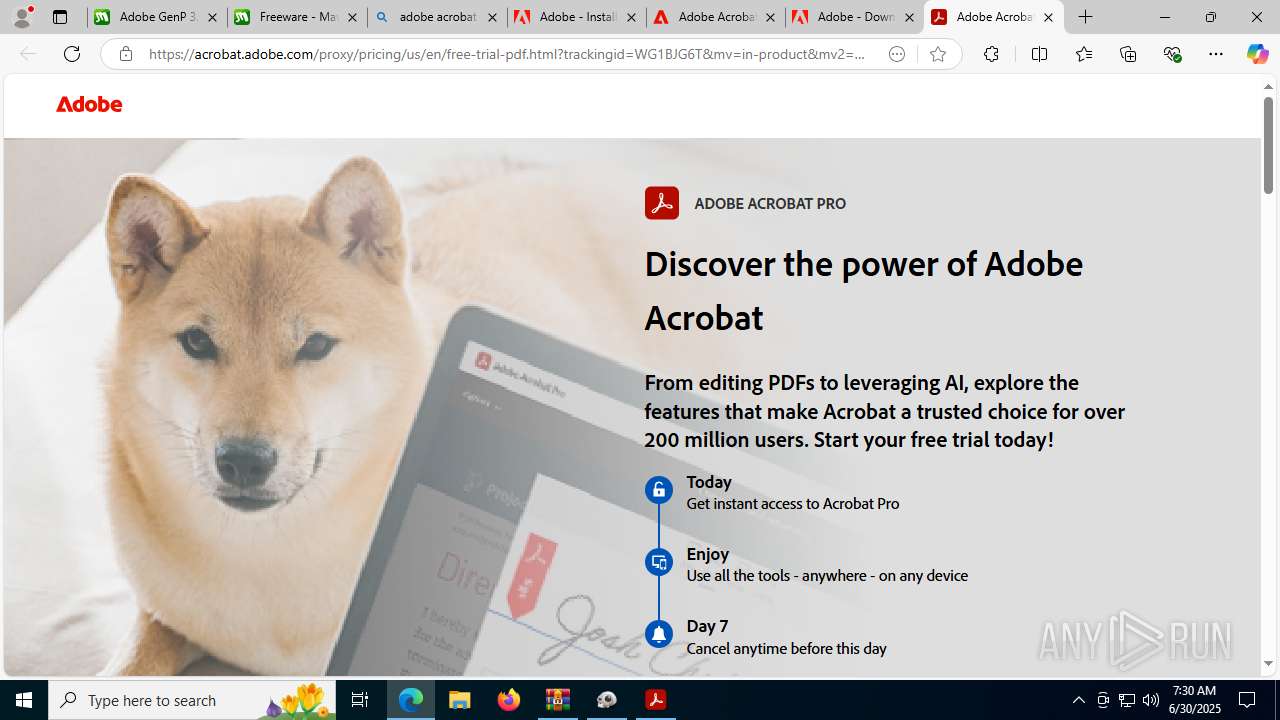The image size is (1280, 720).
Task: Open File Explorer from taskbar
Action: click(x=460, y=700)
